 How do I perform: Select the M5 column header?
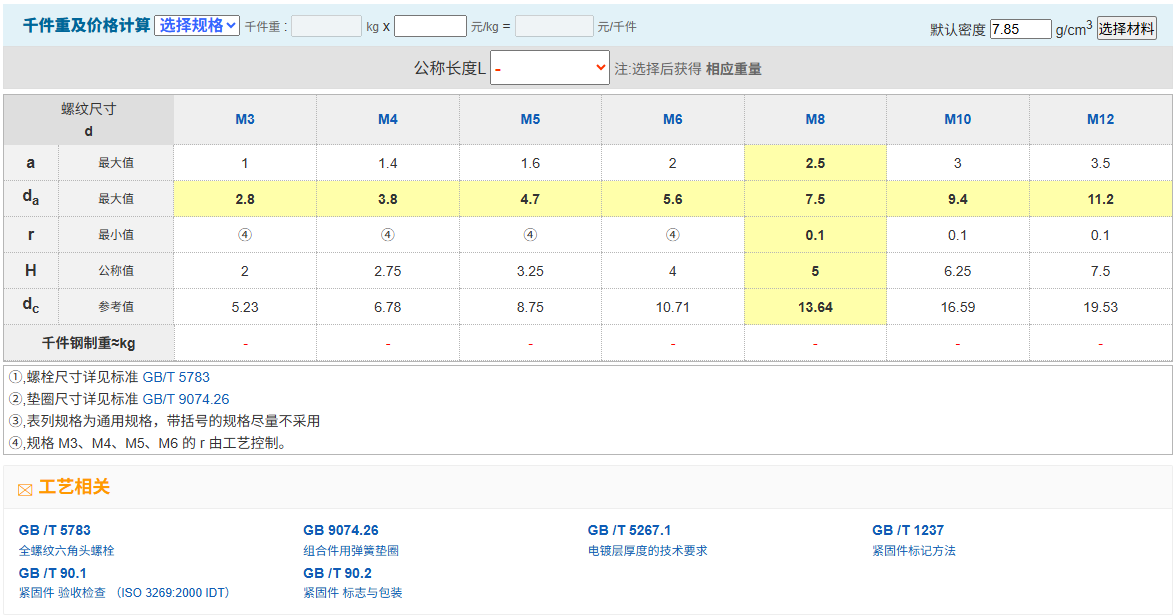coord(530,119)
